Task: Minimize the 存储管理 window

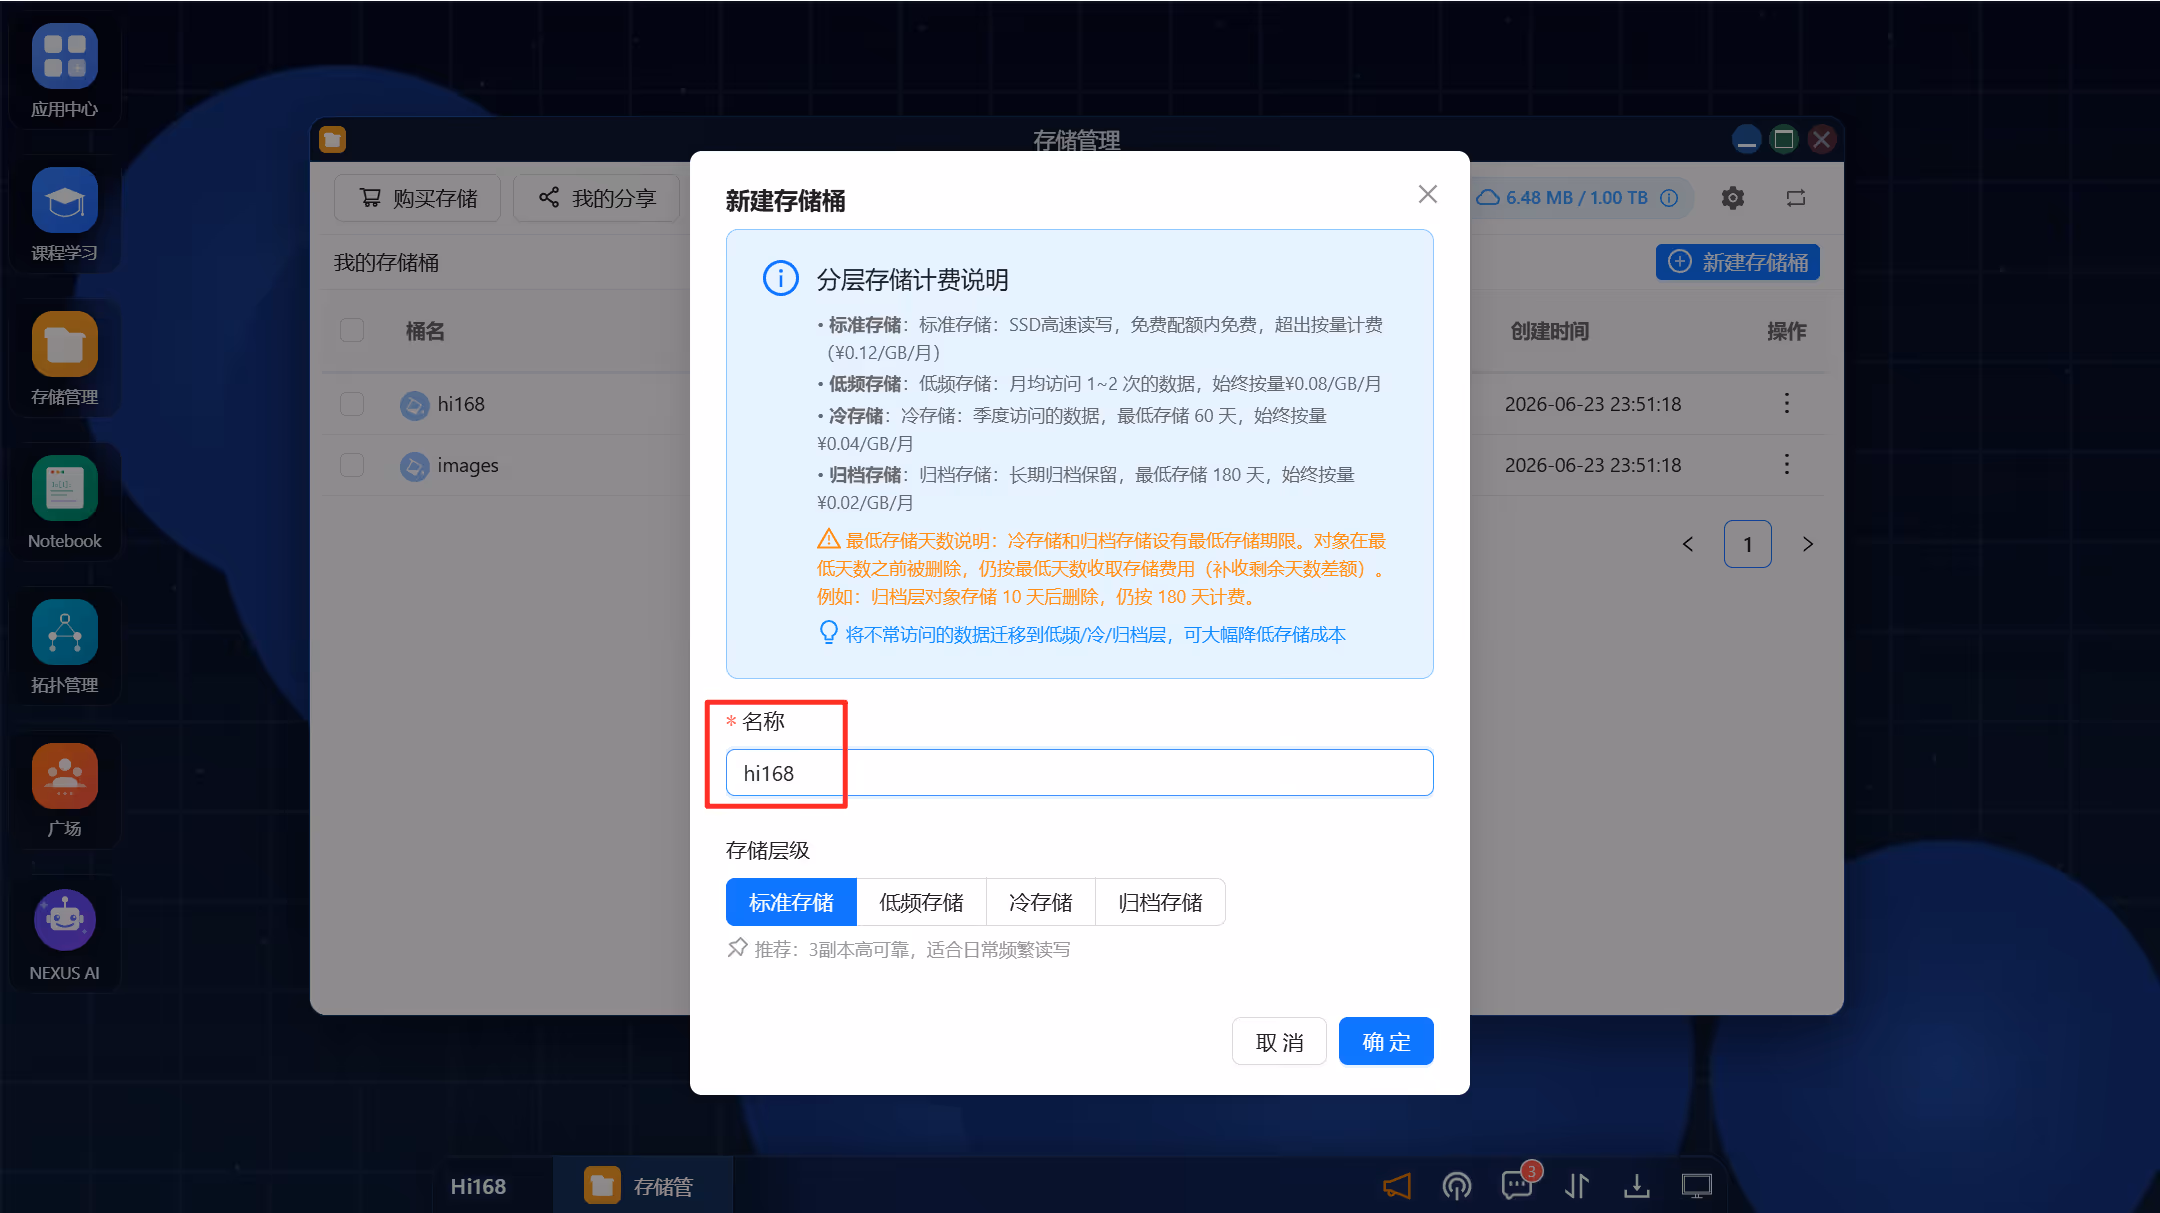Action: point(1747,139)
